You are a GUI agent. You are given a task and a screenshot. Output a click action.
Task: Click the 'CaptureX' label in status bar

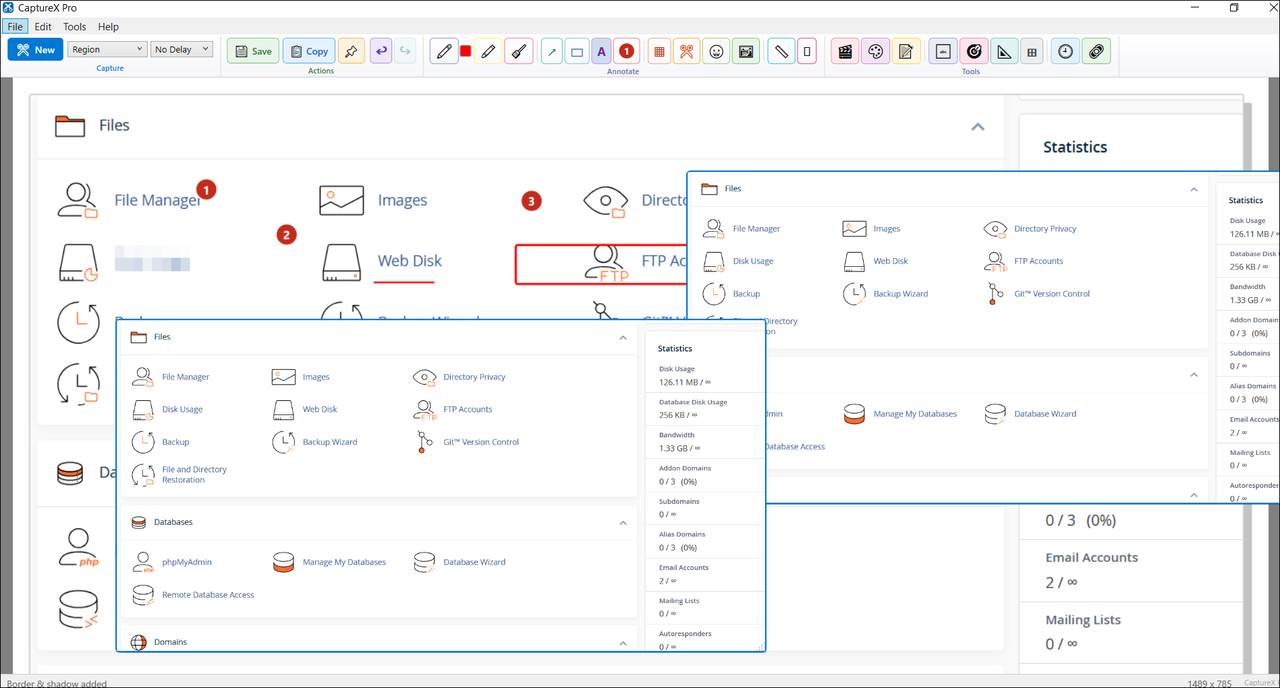(x=1260, y=683)
